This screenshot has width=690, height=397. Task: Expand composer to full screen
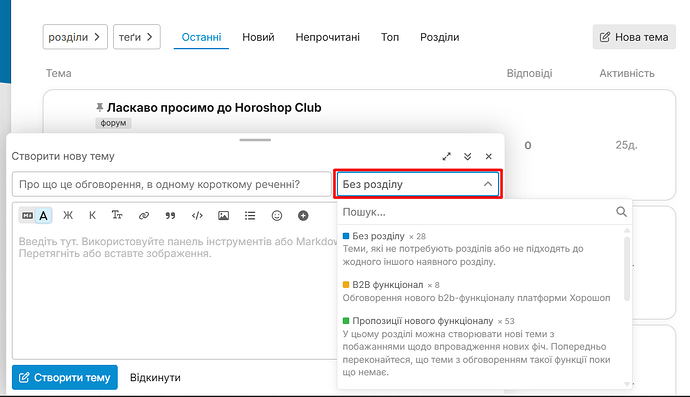point(447,156)
